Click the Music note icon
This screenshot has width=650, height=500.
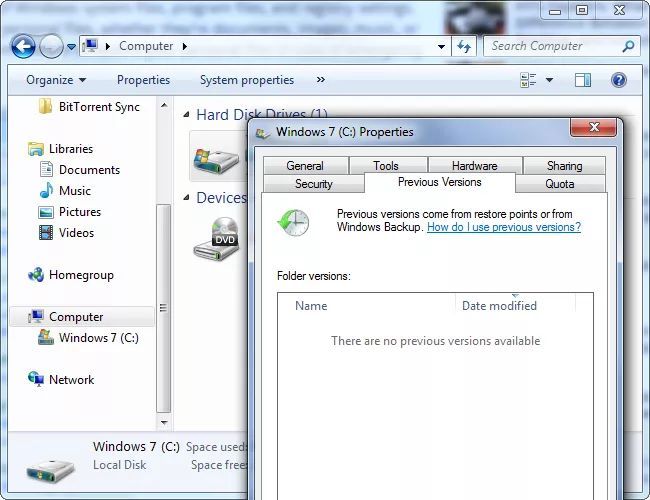(x=46, y=190)
